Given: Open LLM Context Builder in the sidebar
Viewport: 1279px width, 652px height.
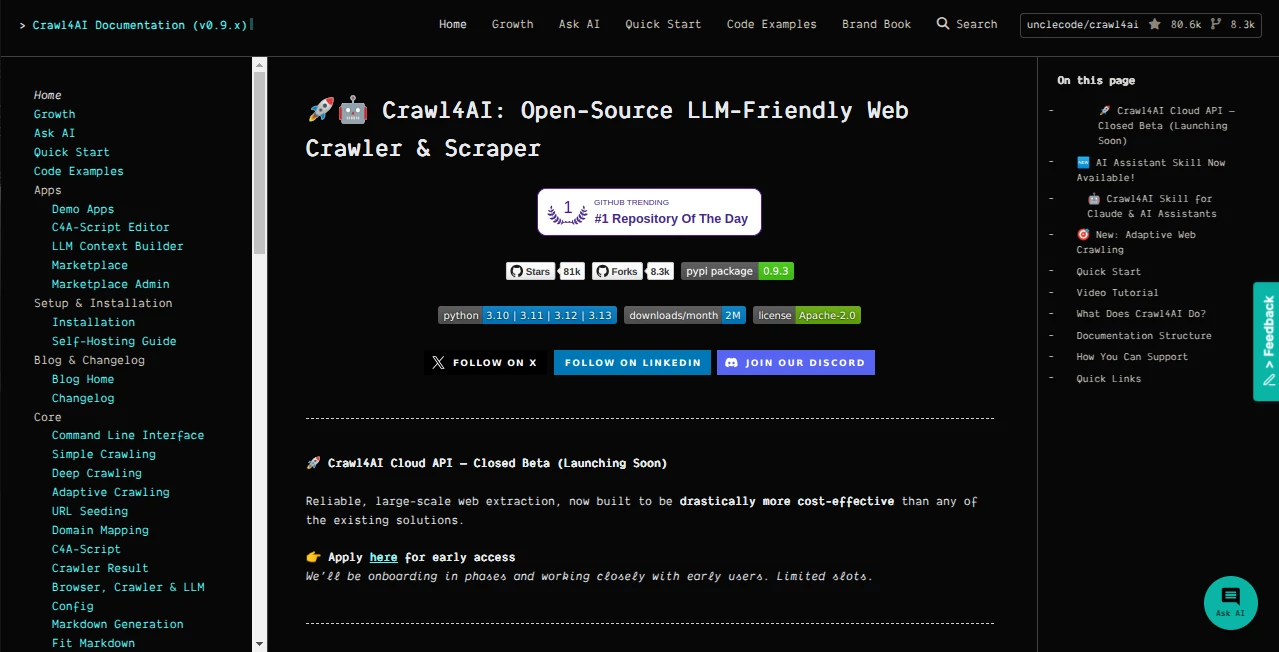Looking at the screenshot, I should coord(118,246).
